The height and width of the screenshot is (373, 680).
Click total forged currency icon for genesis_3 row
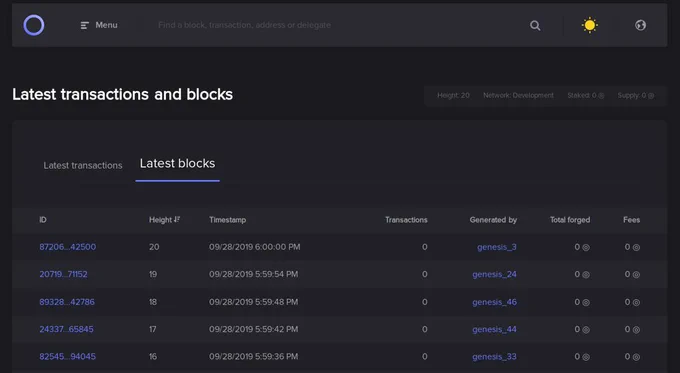point(585,247)
